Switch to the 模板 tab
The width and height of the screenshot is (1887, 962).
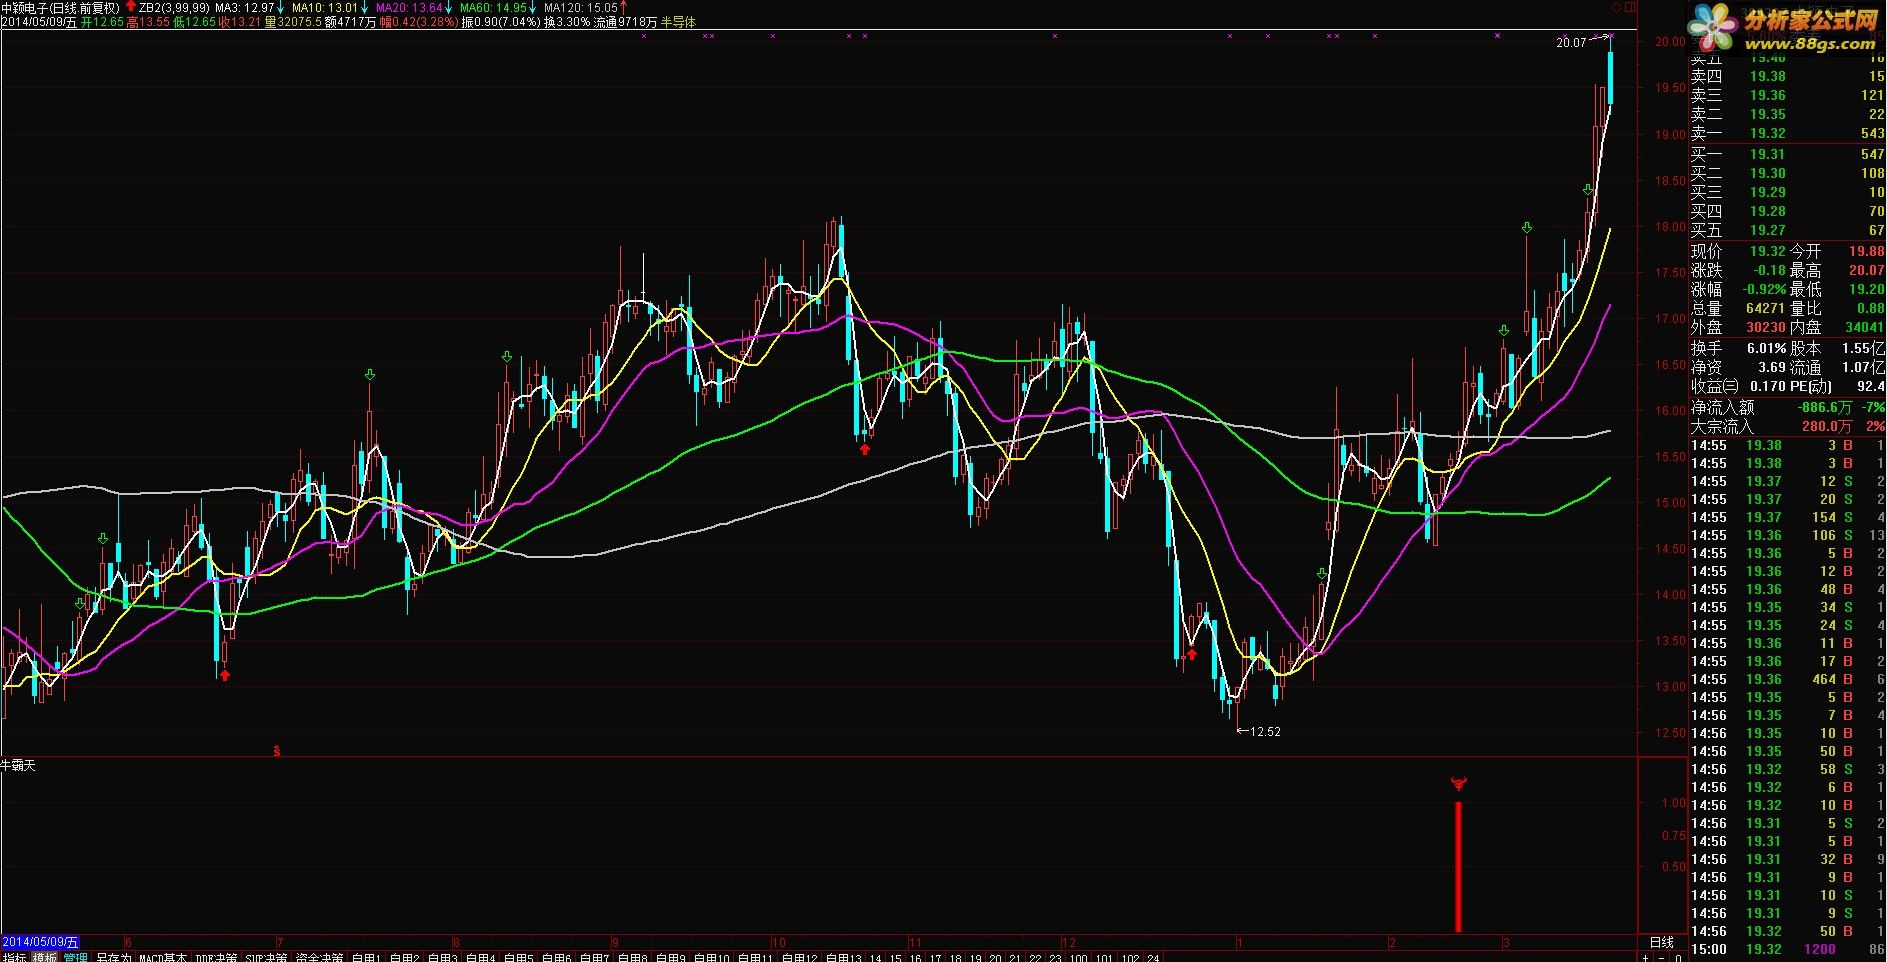pos(44,957)
